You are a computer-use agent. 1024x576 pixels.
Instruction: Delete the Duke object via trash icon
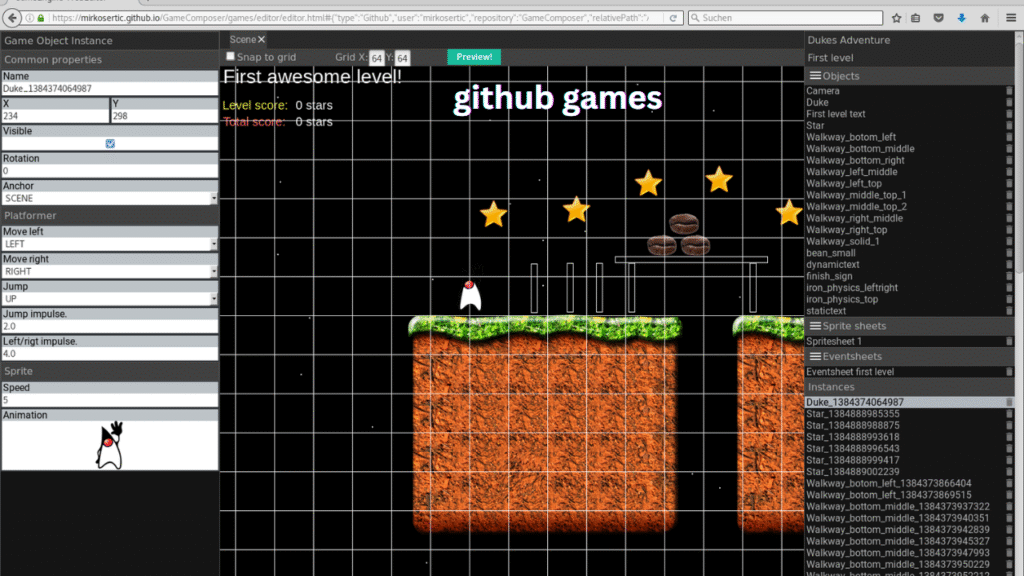tap(1009, 103)
